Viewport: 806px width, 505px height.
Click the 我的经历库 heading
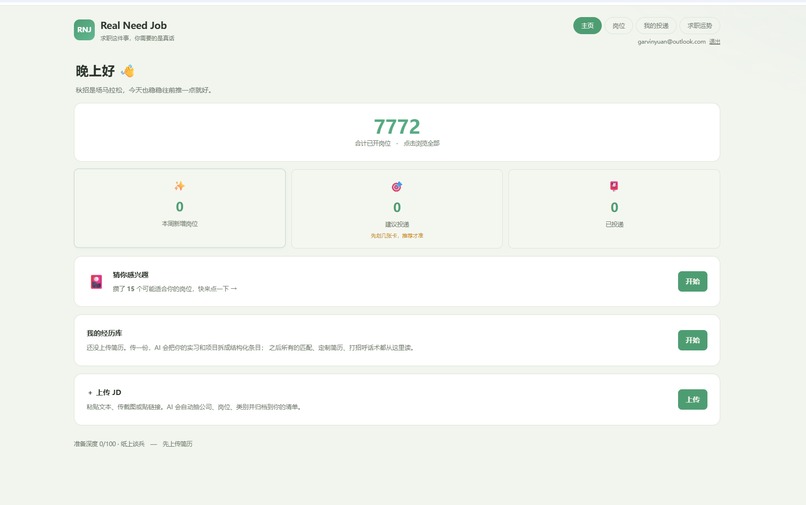[x=104, y=333]
